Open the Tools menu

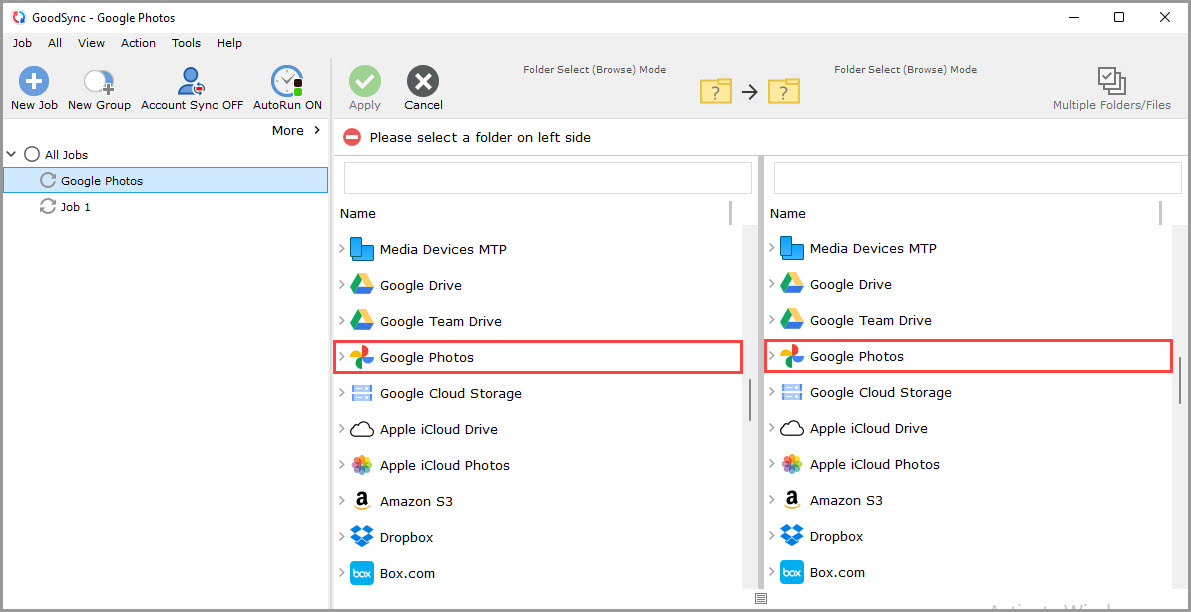(x=186, y=43)
